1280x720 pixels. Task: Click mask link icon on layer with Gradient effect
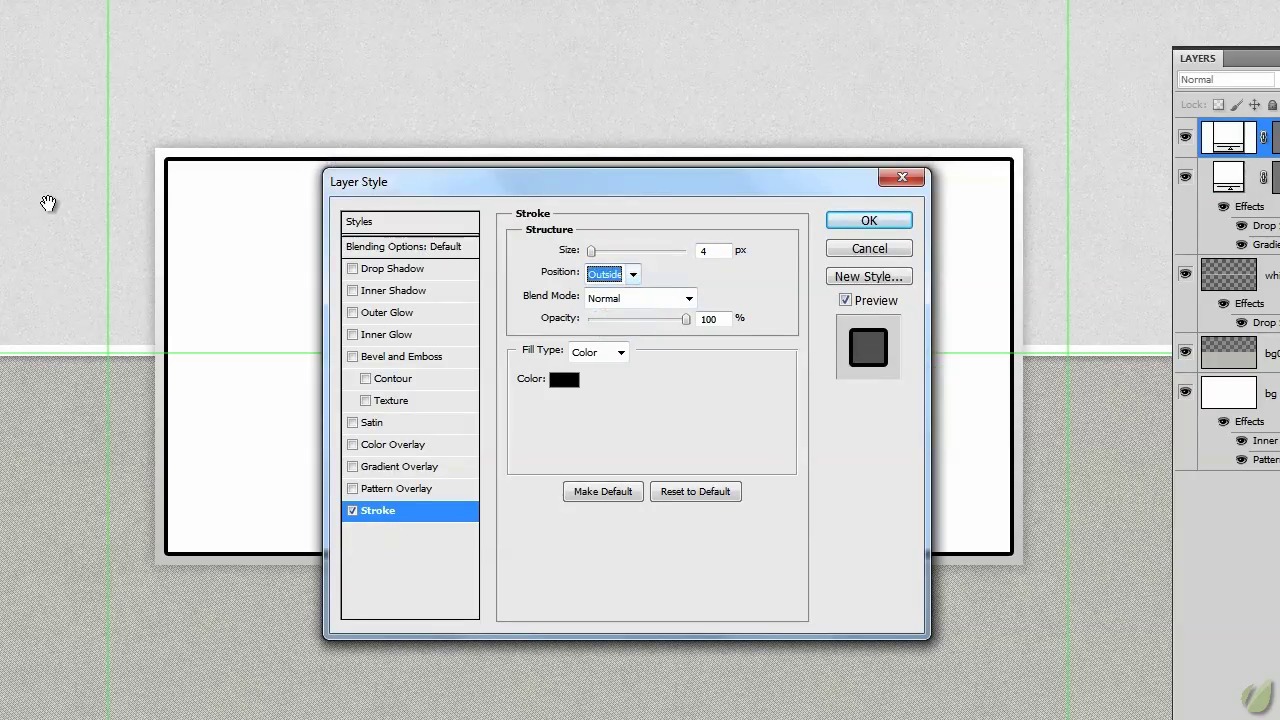[1264, 177]
